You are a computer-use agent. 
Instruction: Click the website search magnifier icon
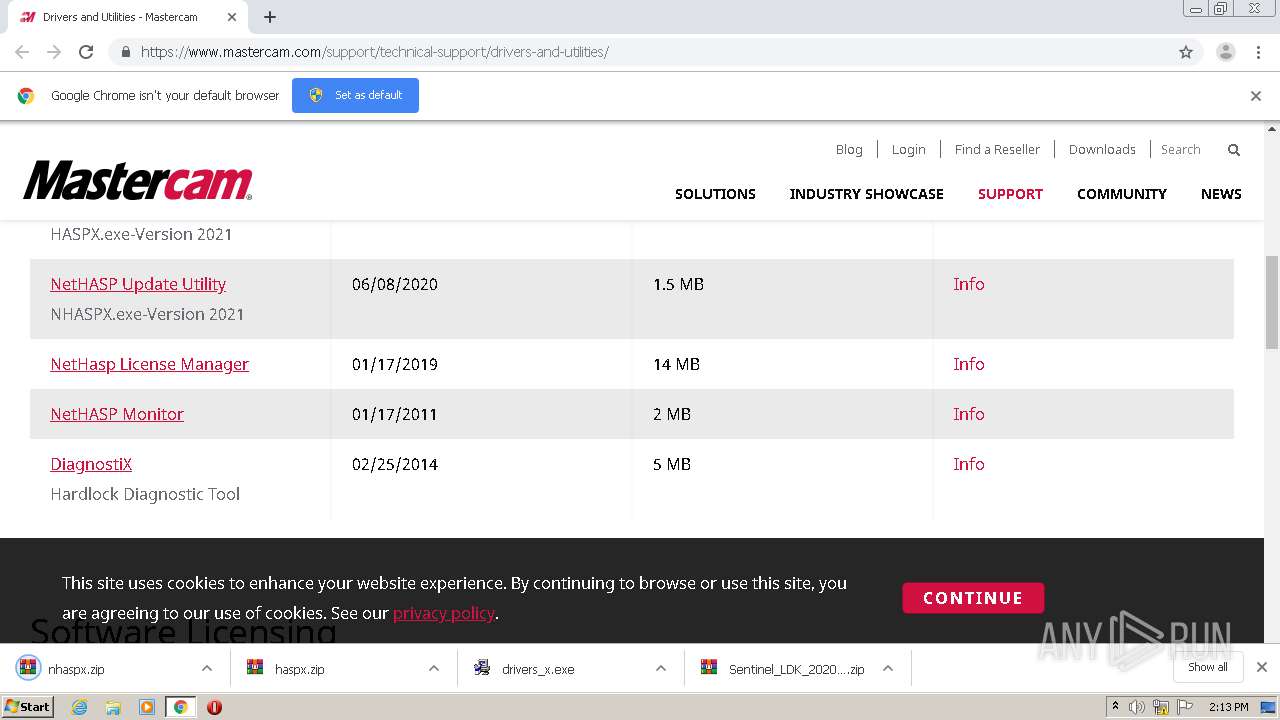pos(1234,150)
